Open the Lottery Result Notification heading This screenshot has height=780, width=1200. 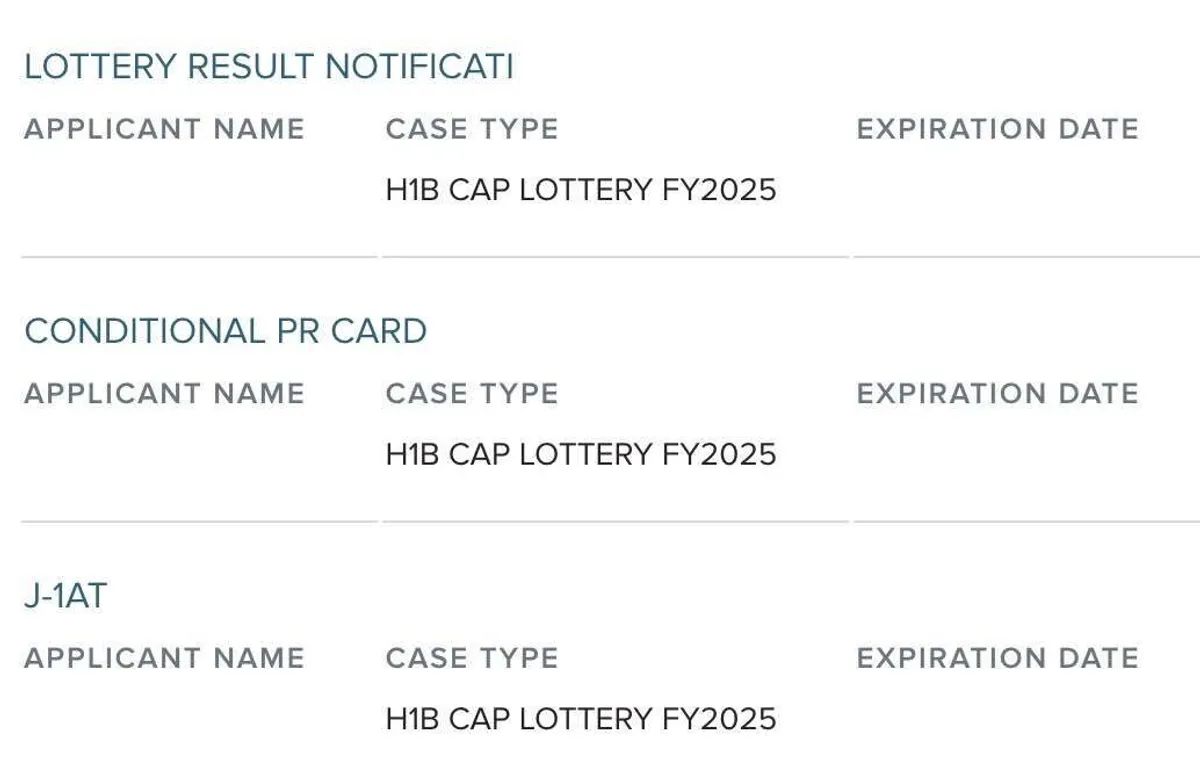click(268, 67)
